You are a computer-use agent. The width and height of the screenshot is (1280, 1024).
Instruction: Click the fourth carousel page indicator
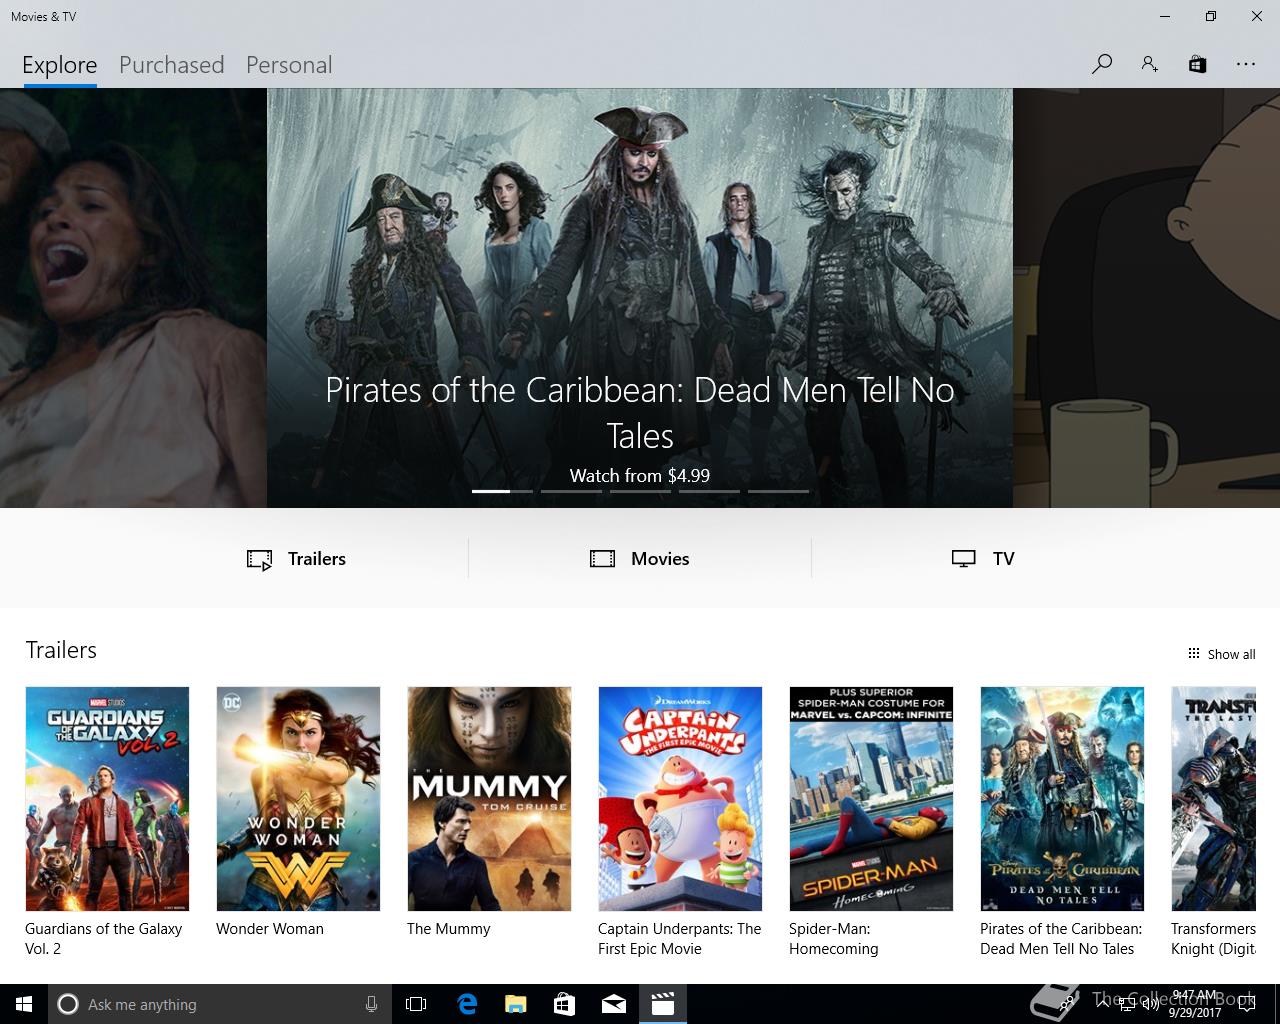(709, 491)
